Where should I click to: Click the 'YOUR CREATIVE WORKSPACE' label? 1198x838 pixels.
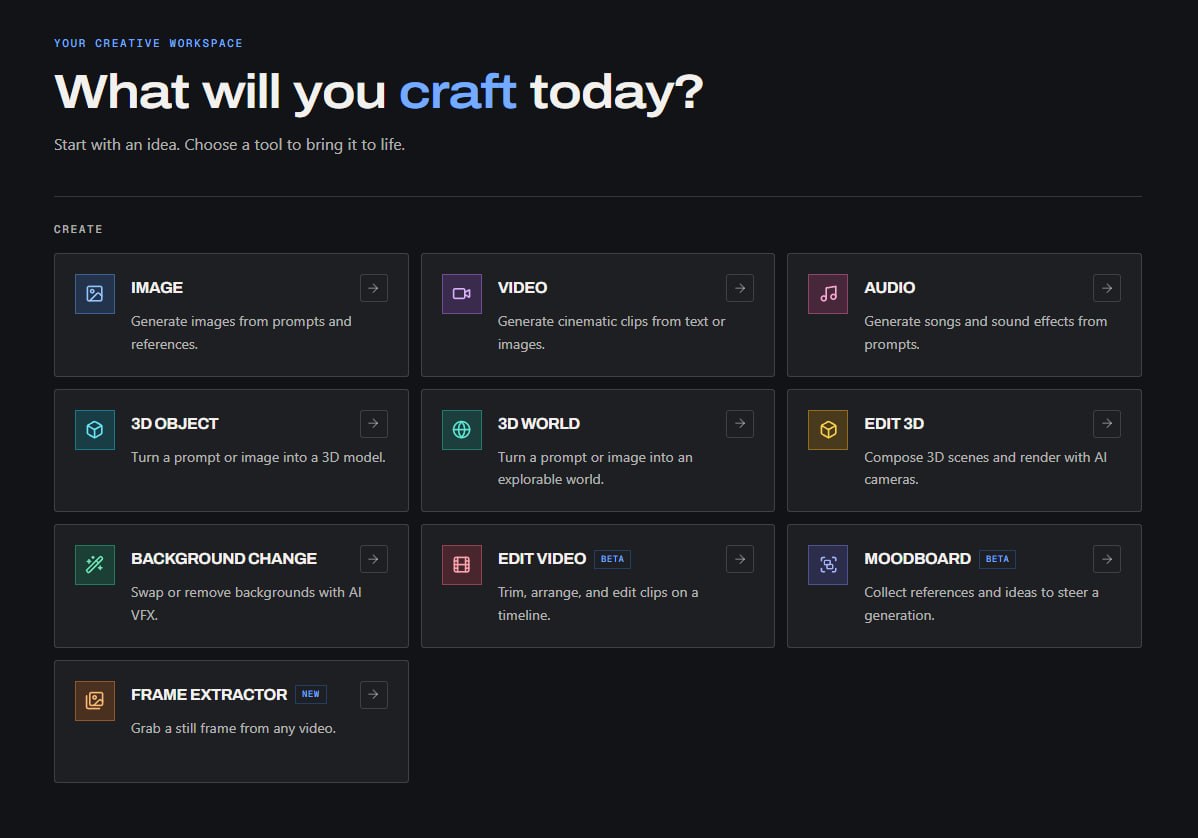[x=148, y=44]
